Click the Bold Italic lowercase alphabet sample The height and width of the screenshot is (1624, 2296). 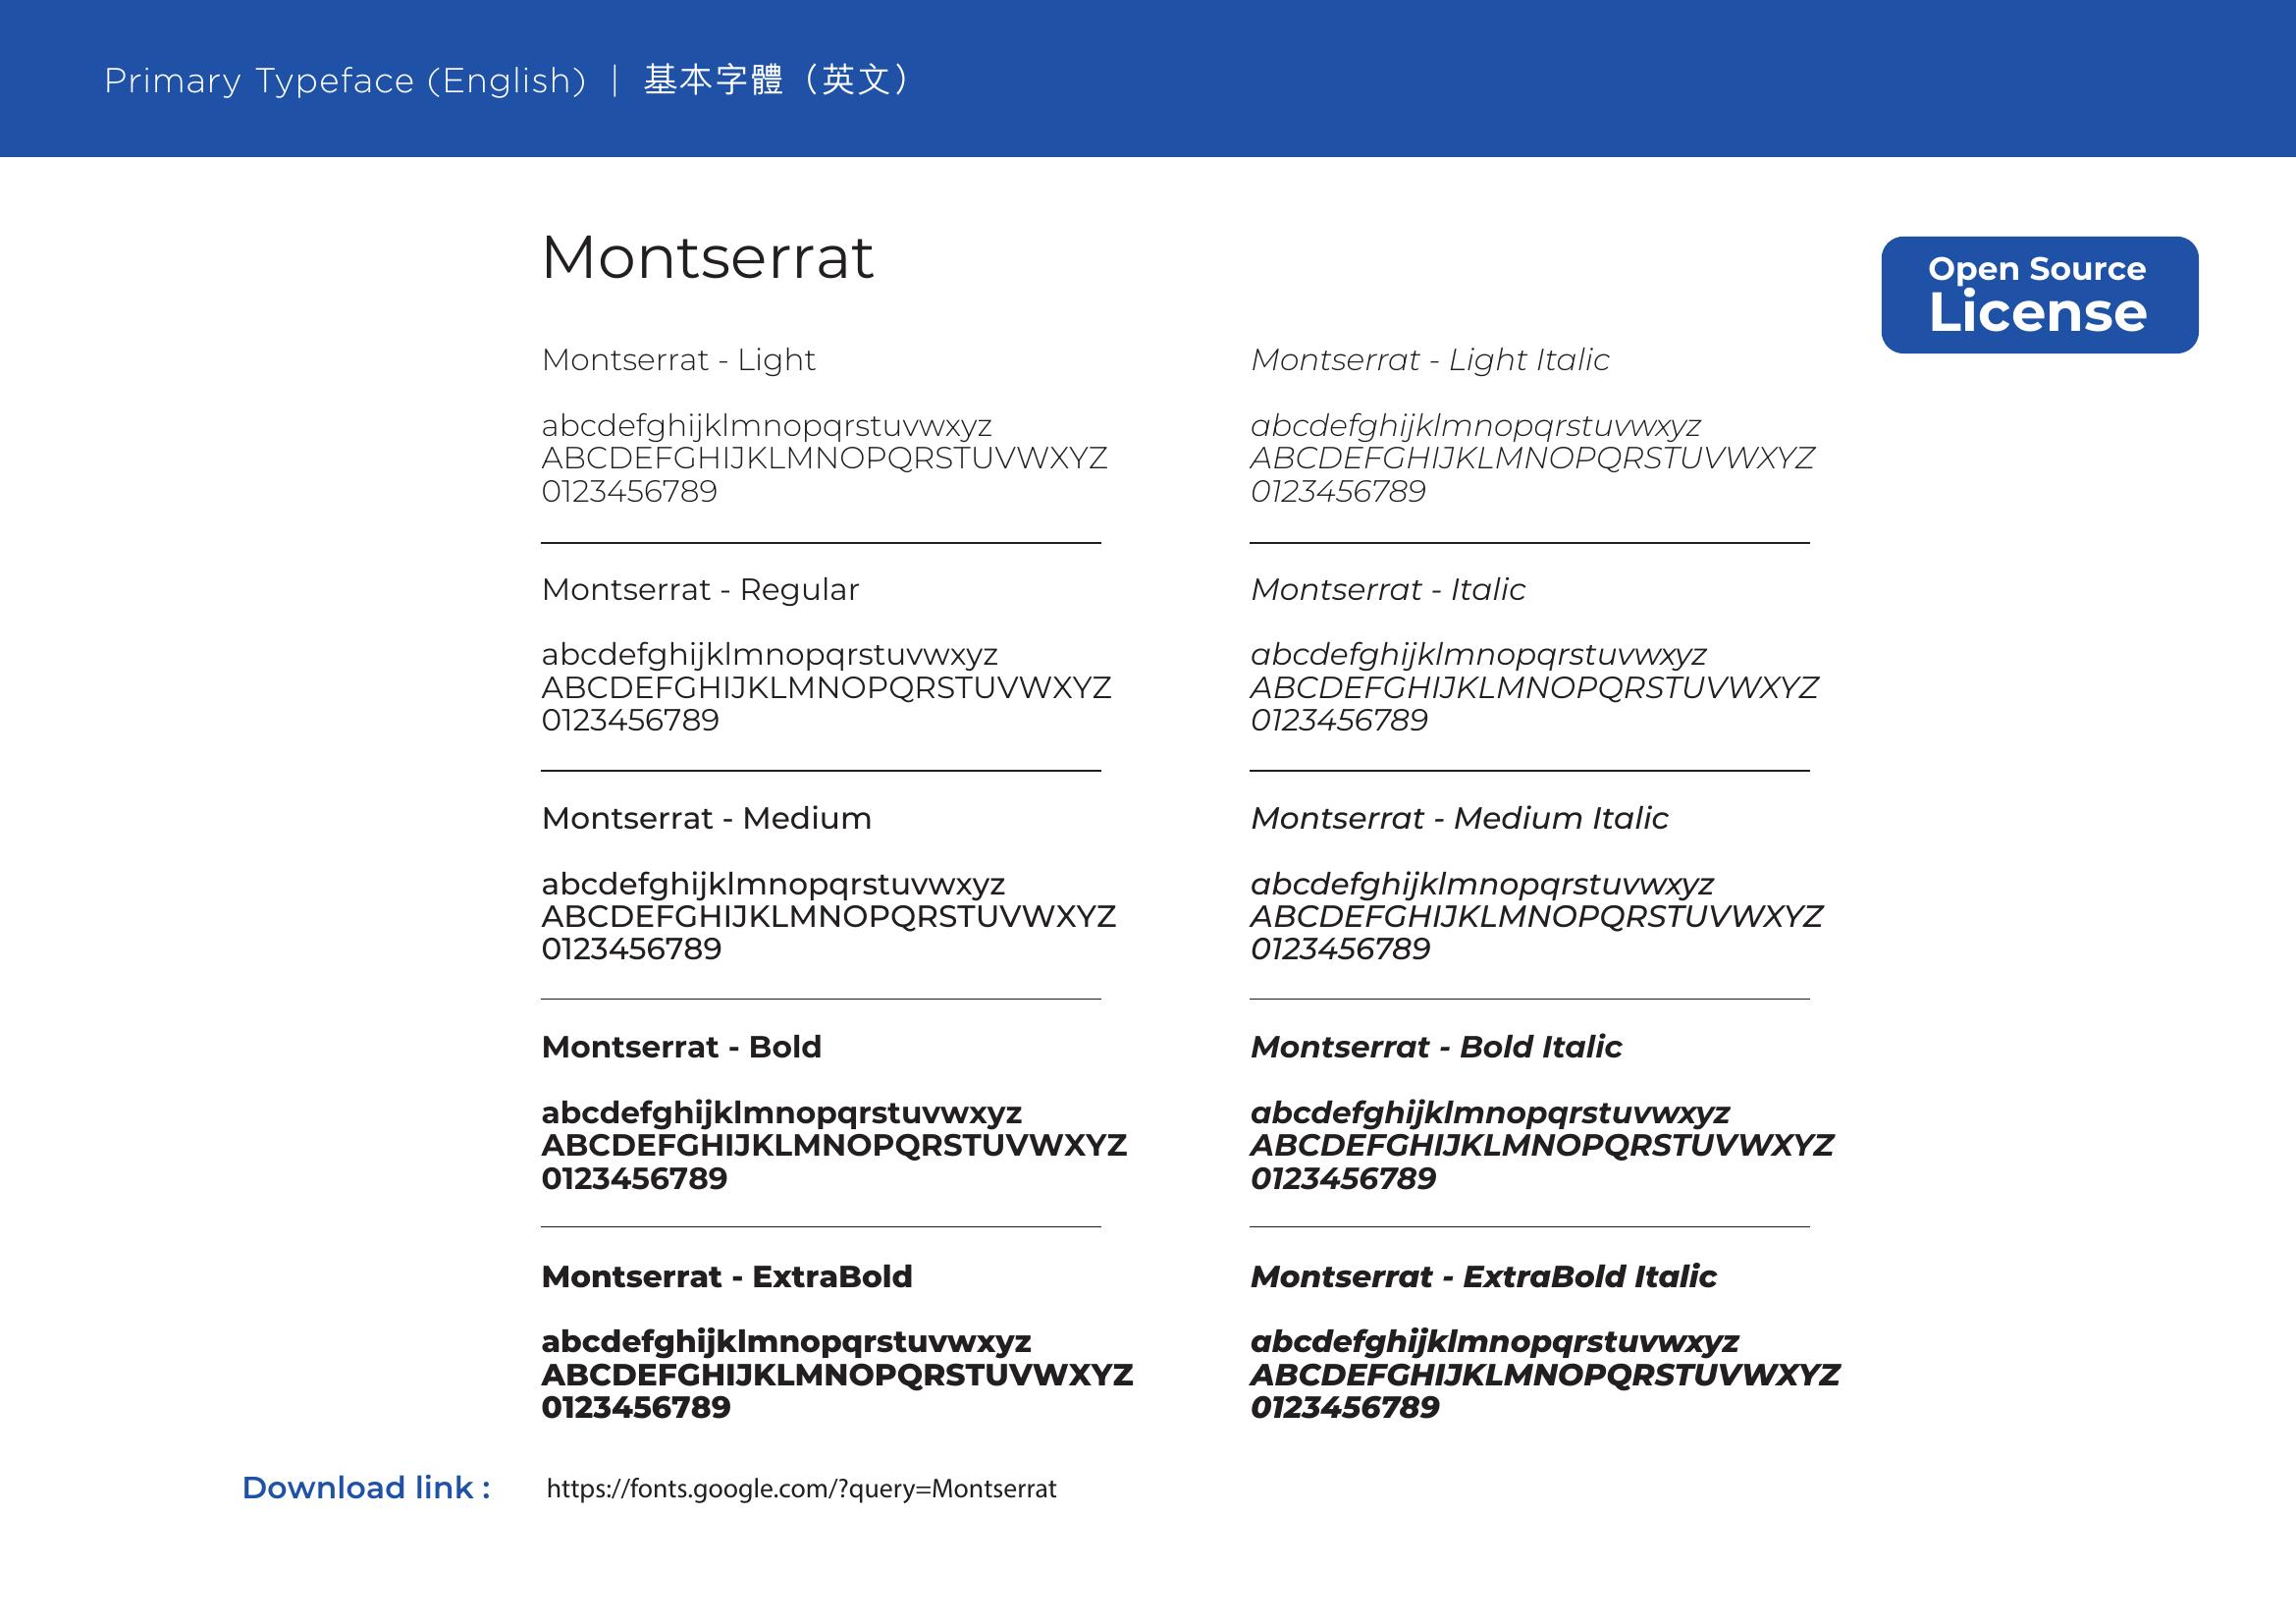pos(1490,1113)
